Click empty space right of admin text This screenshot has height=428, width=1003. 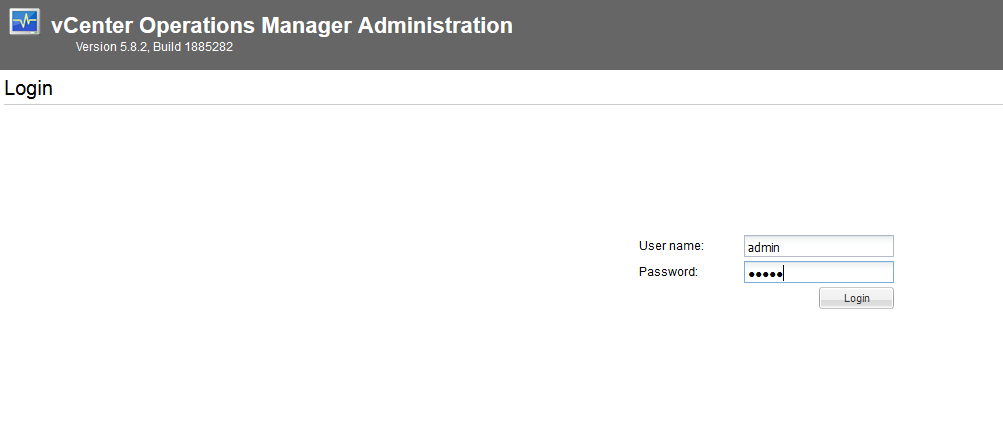tap(840, 246)
